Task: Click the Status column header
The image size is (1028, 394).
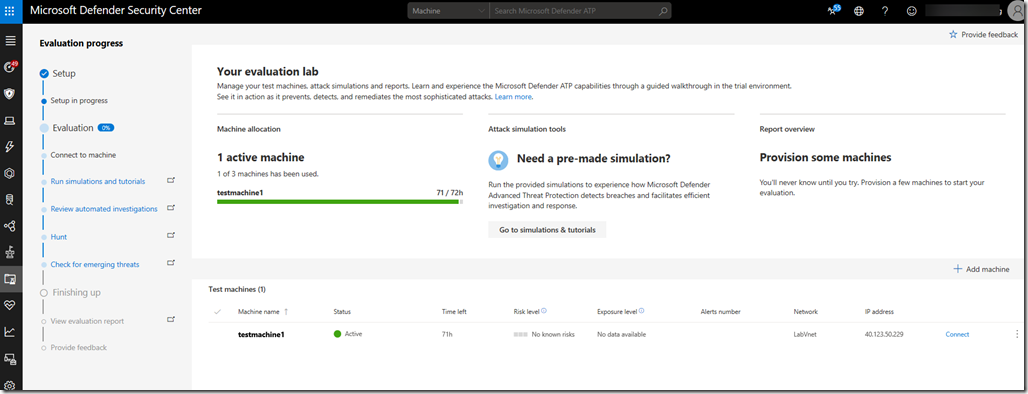Action: pos(342,311)
